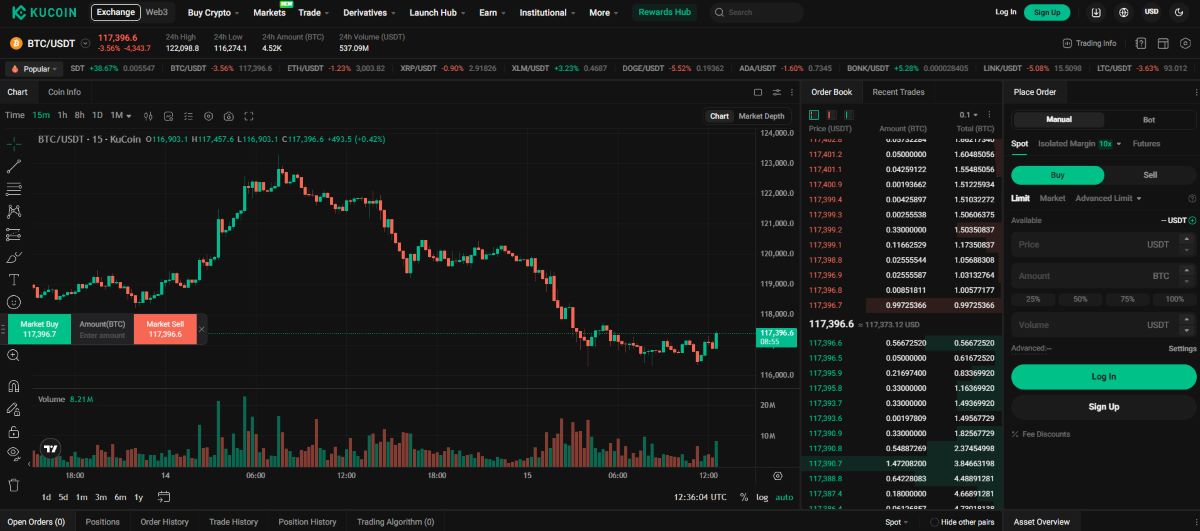Image resolution: width=1200 pixels, height=531 pixels.
Task: Select the Bot order tab
Action: point(1148,120)
